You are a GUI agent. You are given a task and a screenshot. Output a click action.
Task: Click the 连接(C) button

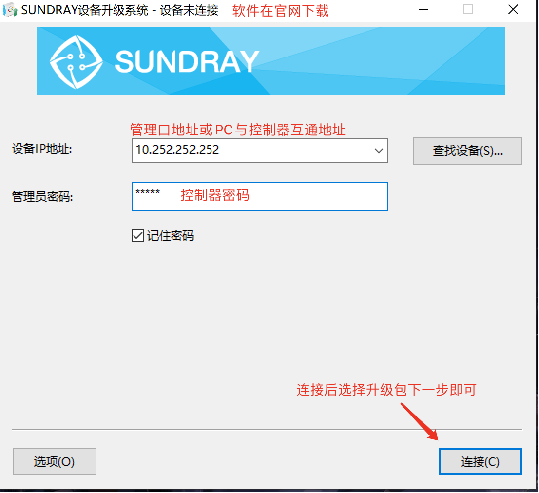click(480, 461)
